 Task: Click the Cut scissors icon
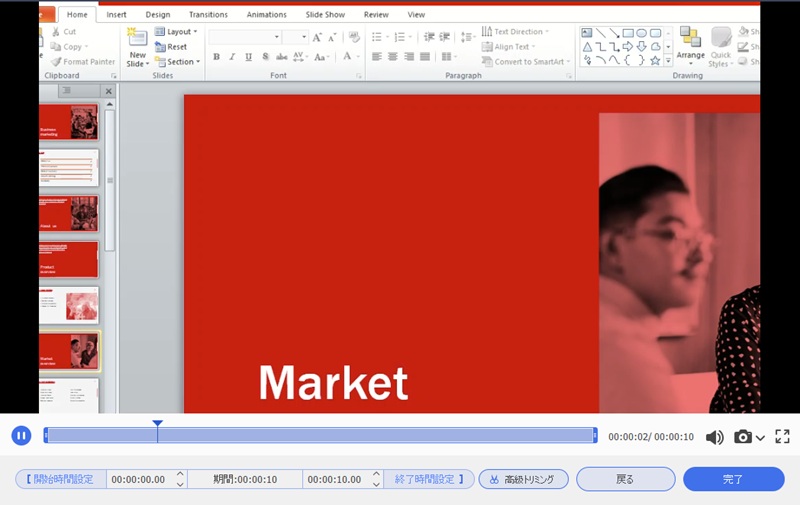click(x=56, y=32)
